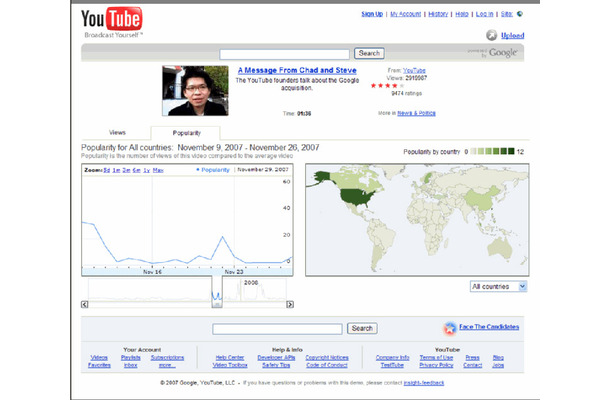Click the right arrow of the timeline scrollbar
Screen dimensions: 610x400
coord(290,304)
